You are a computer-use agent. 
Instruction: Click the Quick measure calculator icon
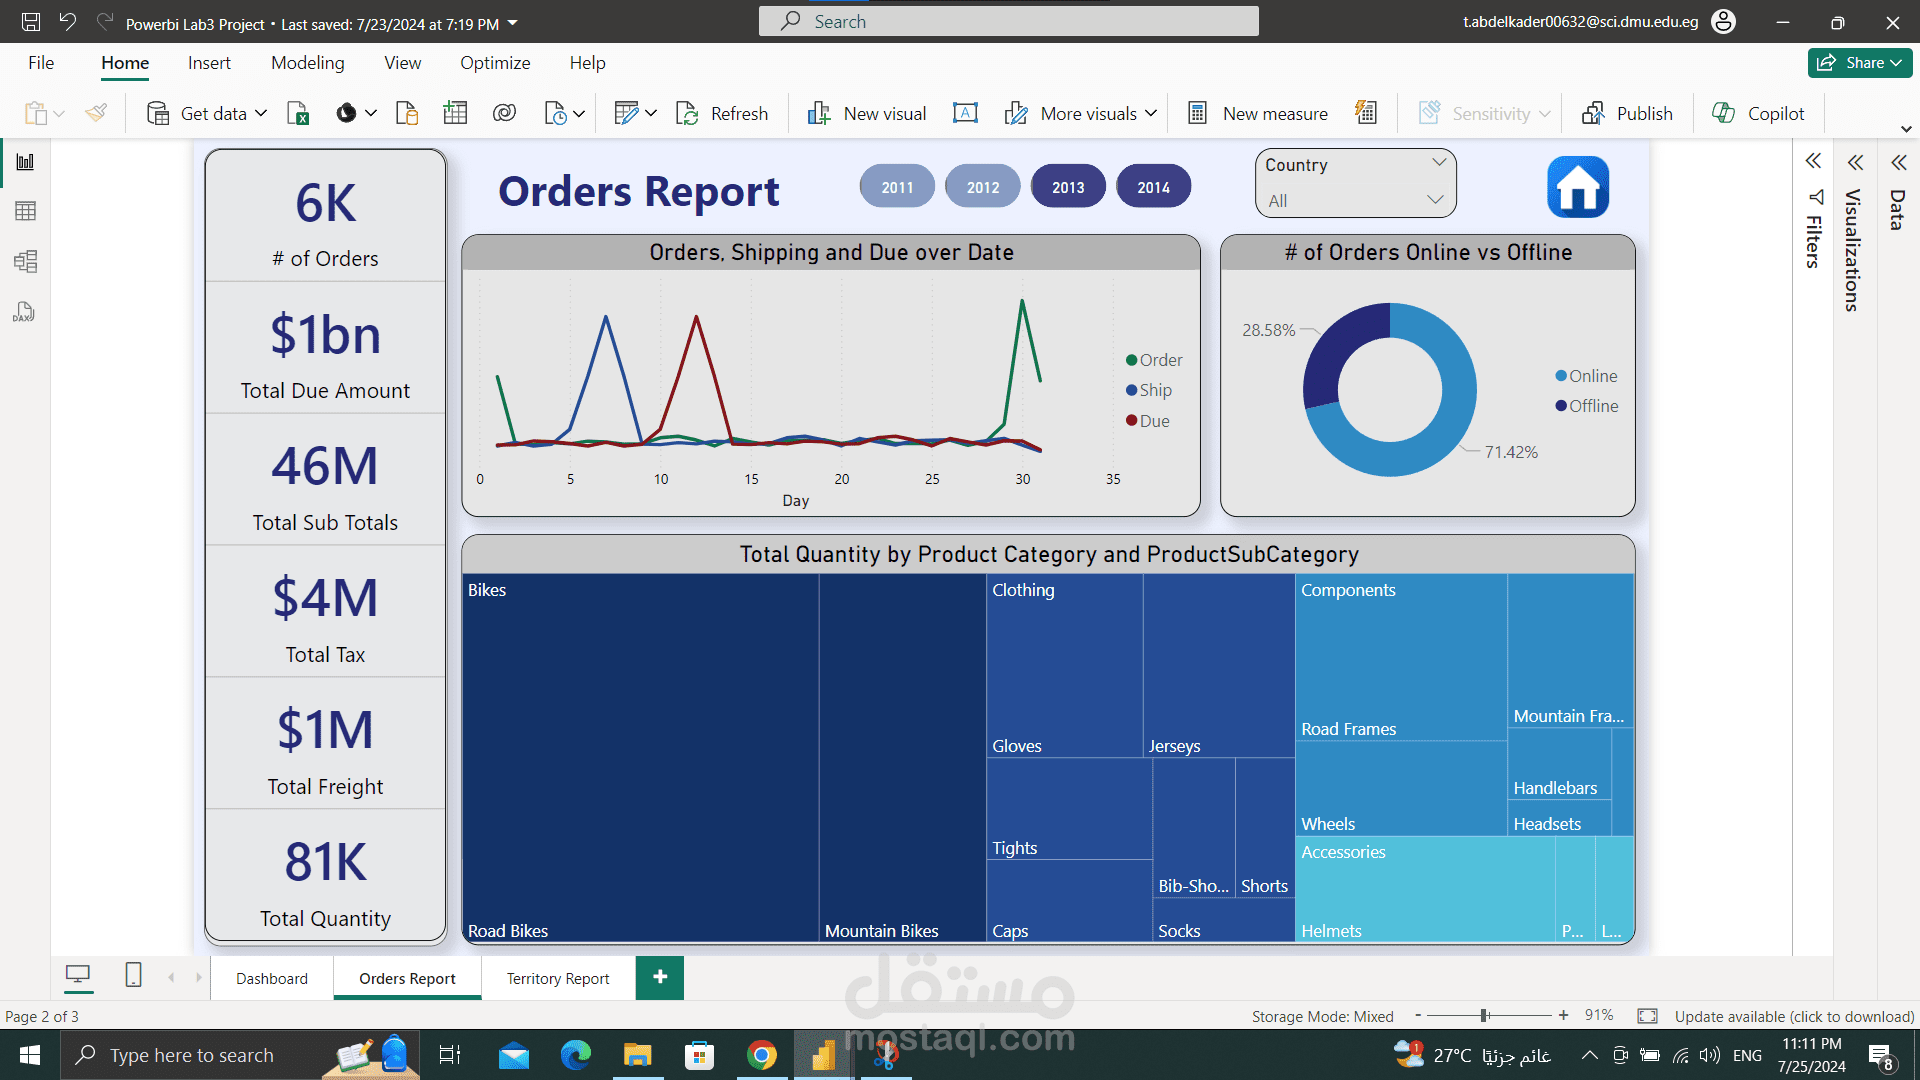[1366, 113]
